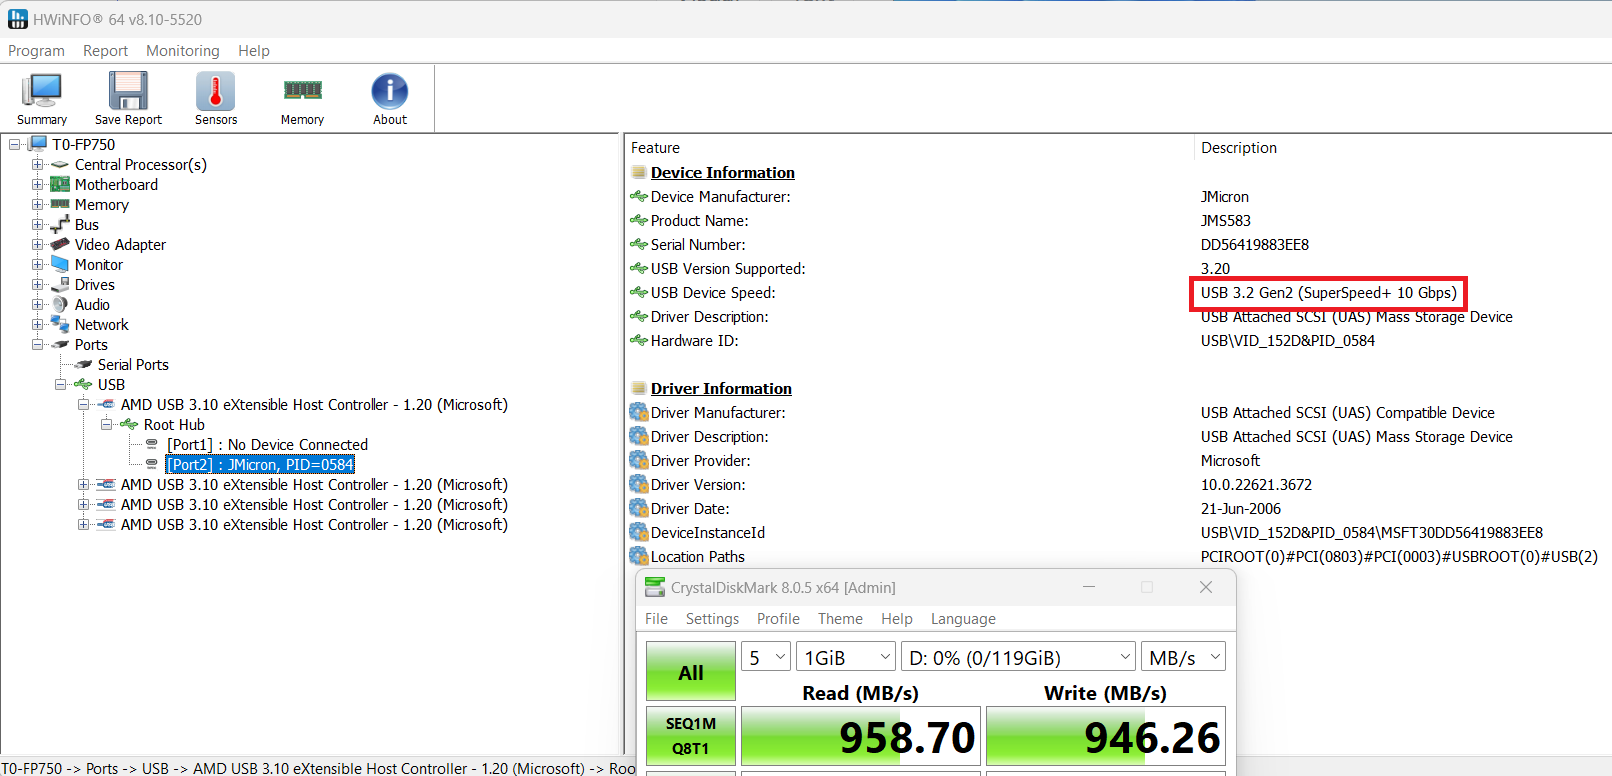Expand the Drives tree node
The height and width of the screenshot is (776, 1612).
pyautogui.click(x=37, y=284)
